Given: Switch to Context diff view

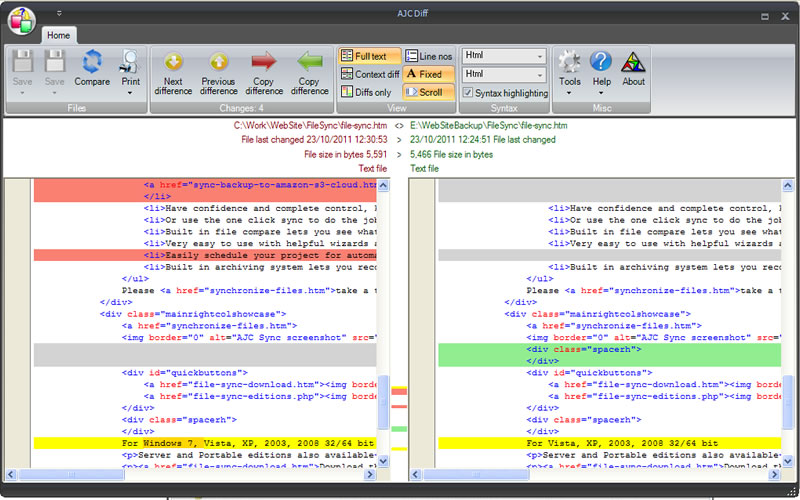Looking at the screenshot, I should pyautogui.click(x=370, y=74).
